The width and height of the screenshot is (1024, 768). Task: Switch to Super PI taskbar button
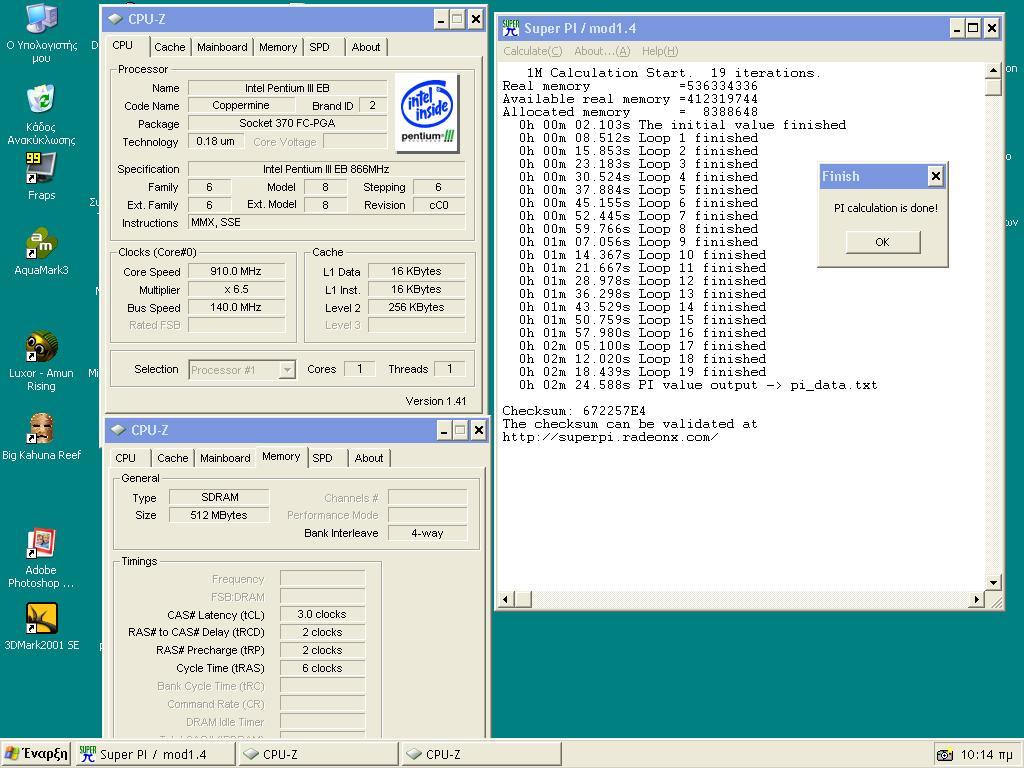[x=155, y=754]
